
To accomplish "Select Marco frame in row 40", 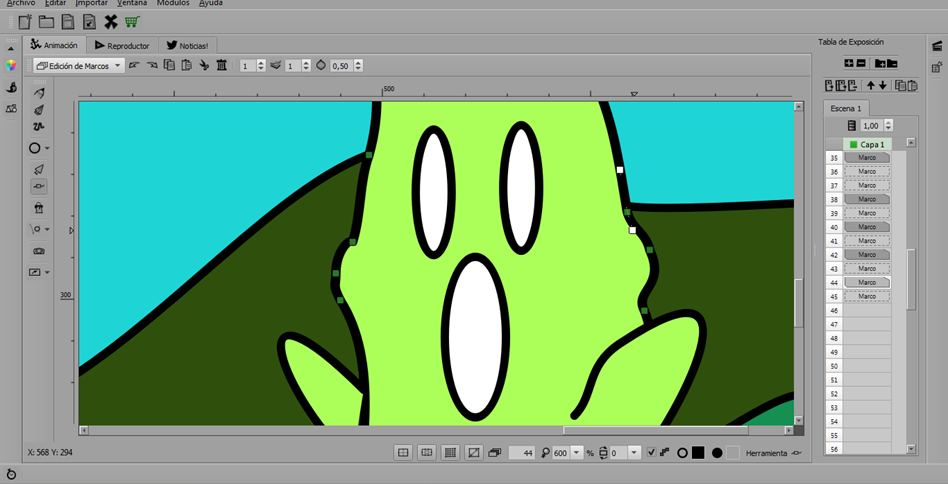I will click(867, 227).
